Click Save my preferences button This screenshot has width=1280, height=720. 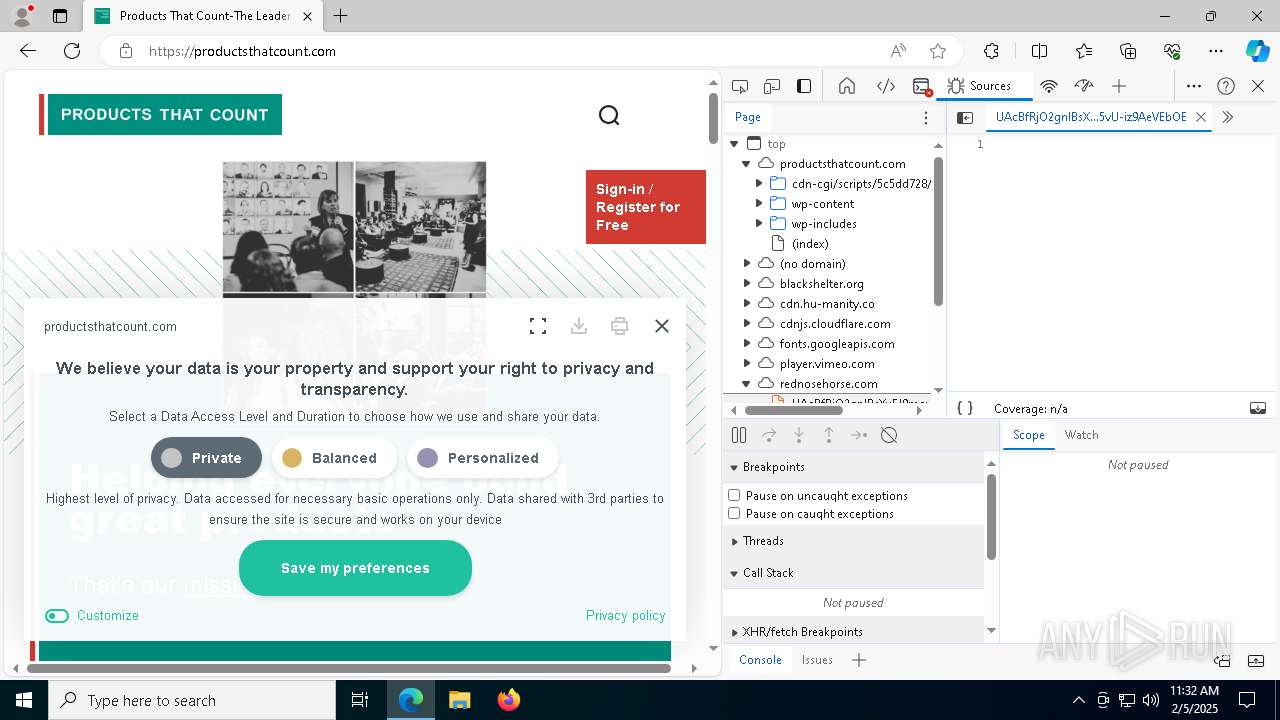pyautogui.click(x=355, y=568)
